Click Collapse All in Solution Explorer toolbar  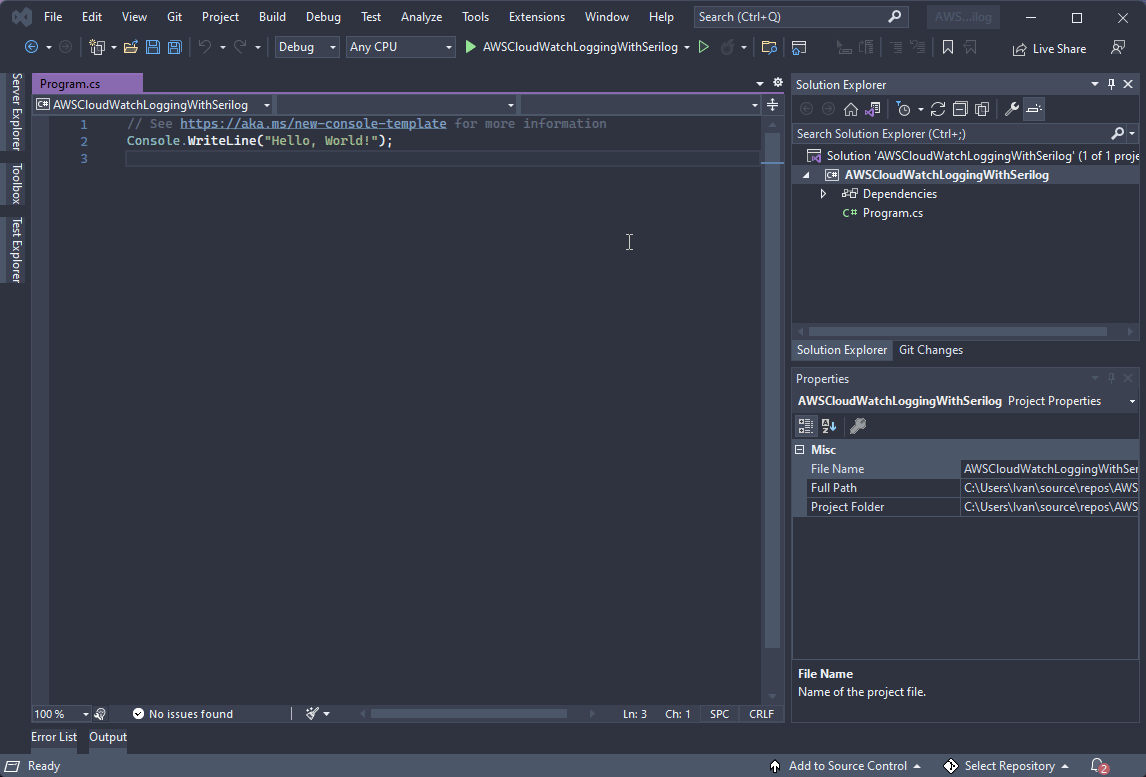click(x=960, y=109)
